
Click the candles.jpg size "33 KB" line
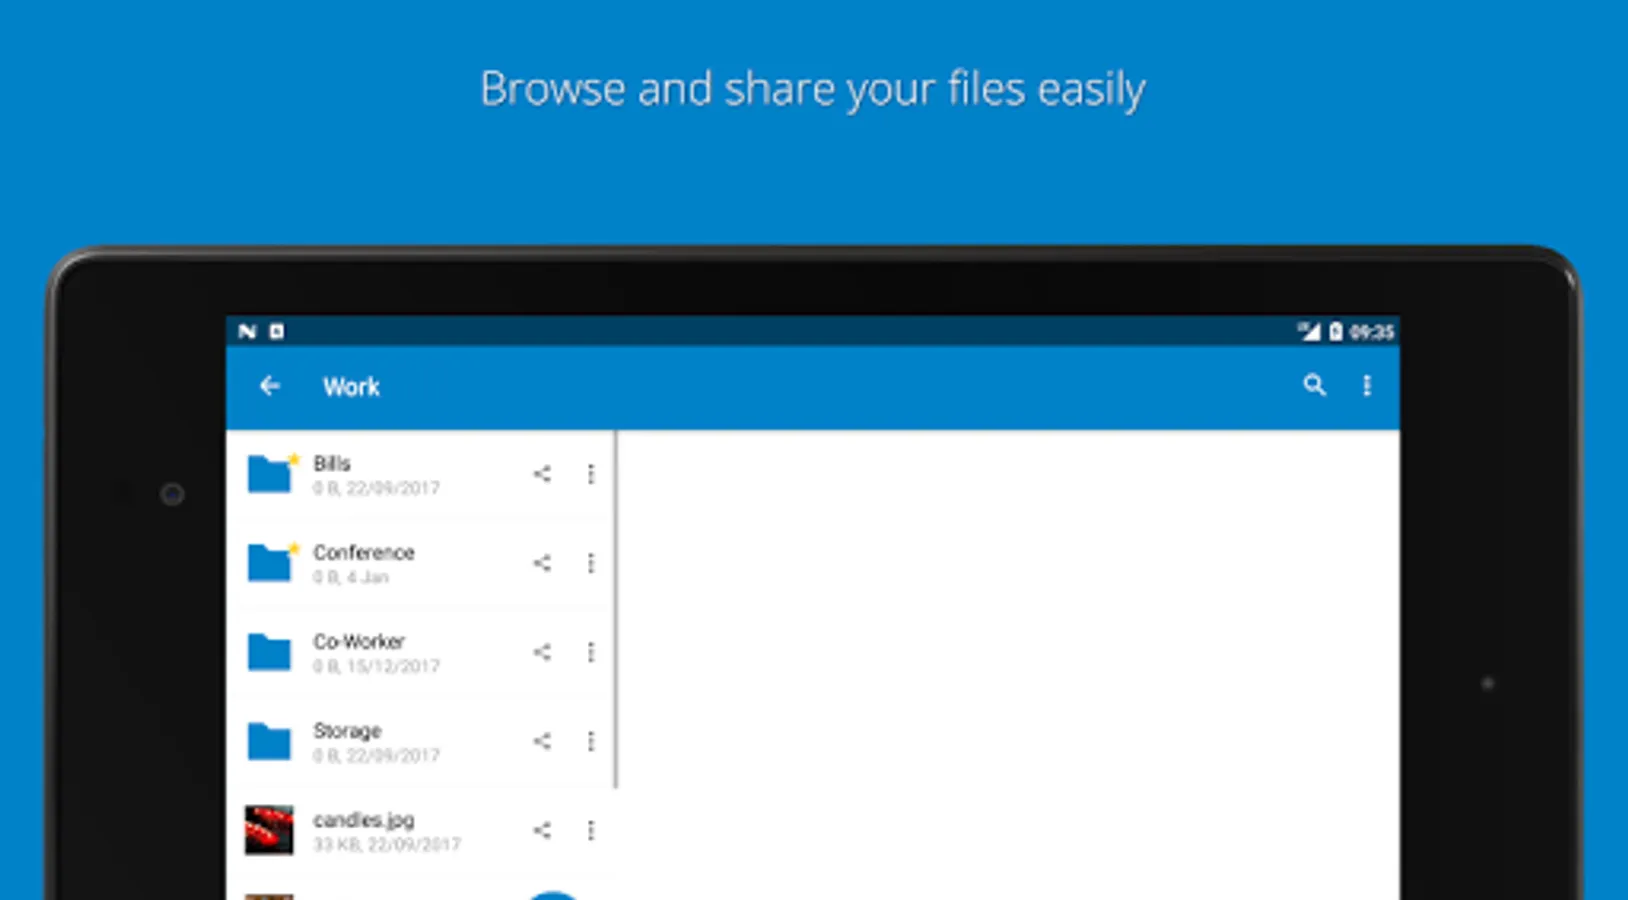click(387, 844)
